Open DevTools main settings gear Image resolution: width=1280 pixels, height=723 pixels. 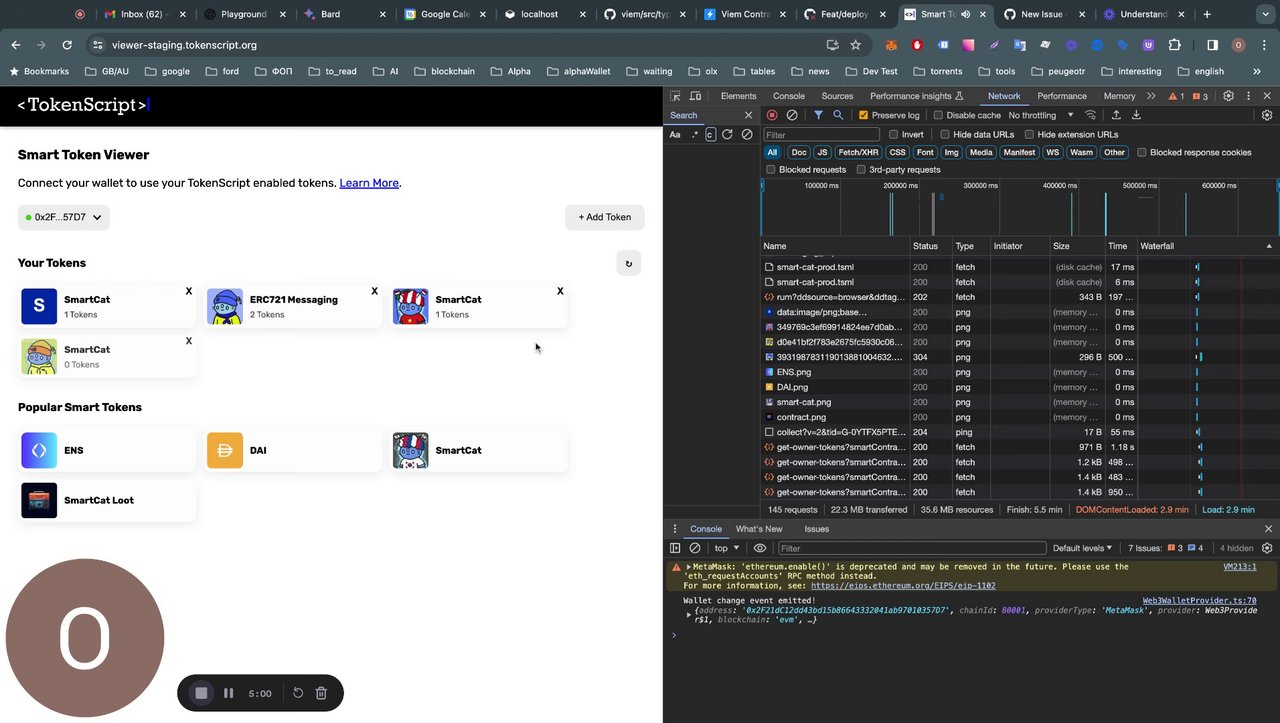1229,96
